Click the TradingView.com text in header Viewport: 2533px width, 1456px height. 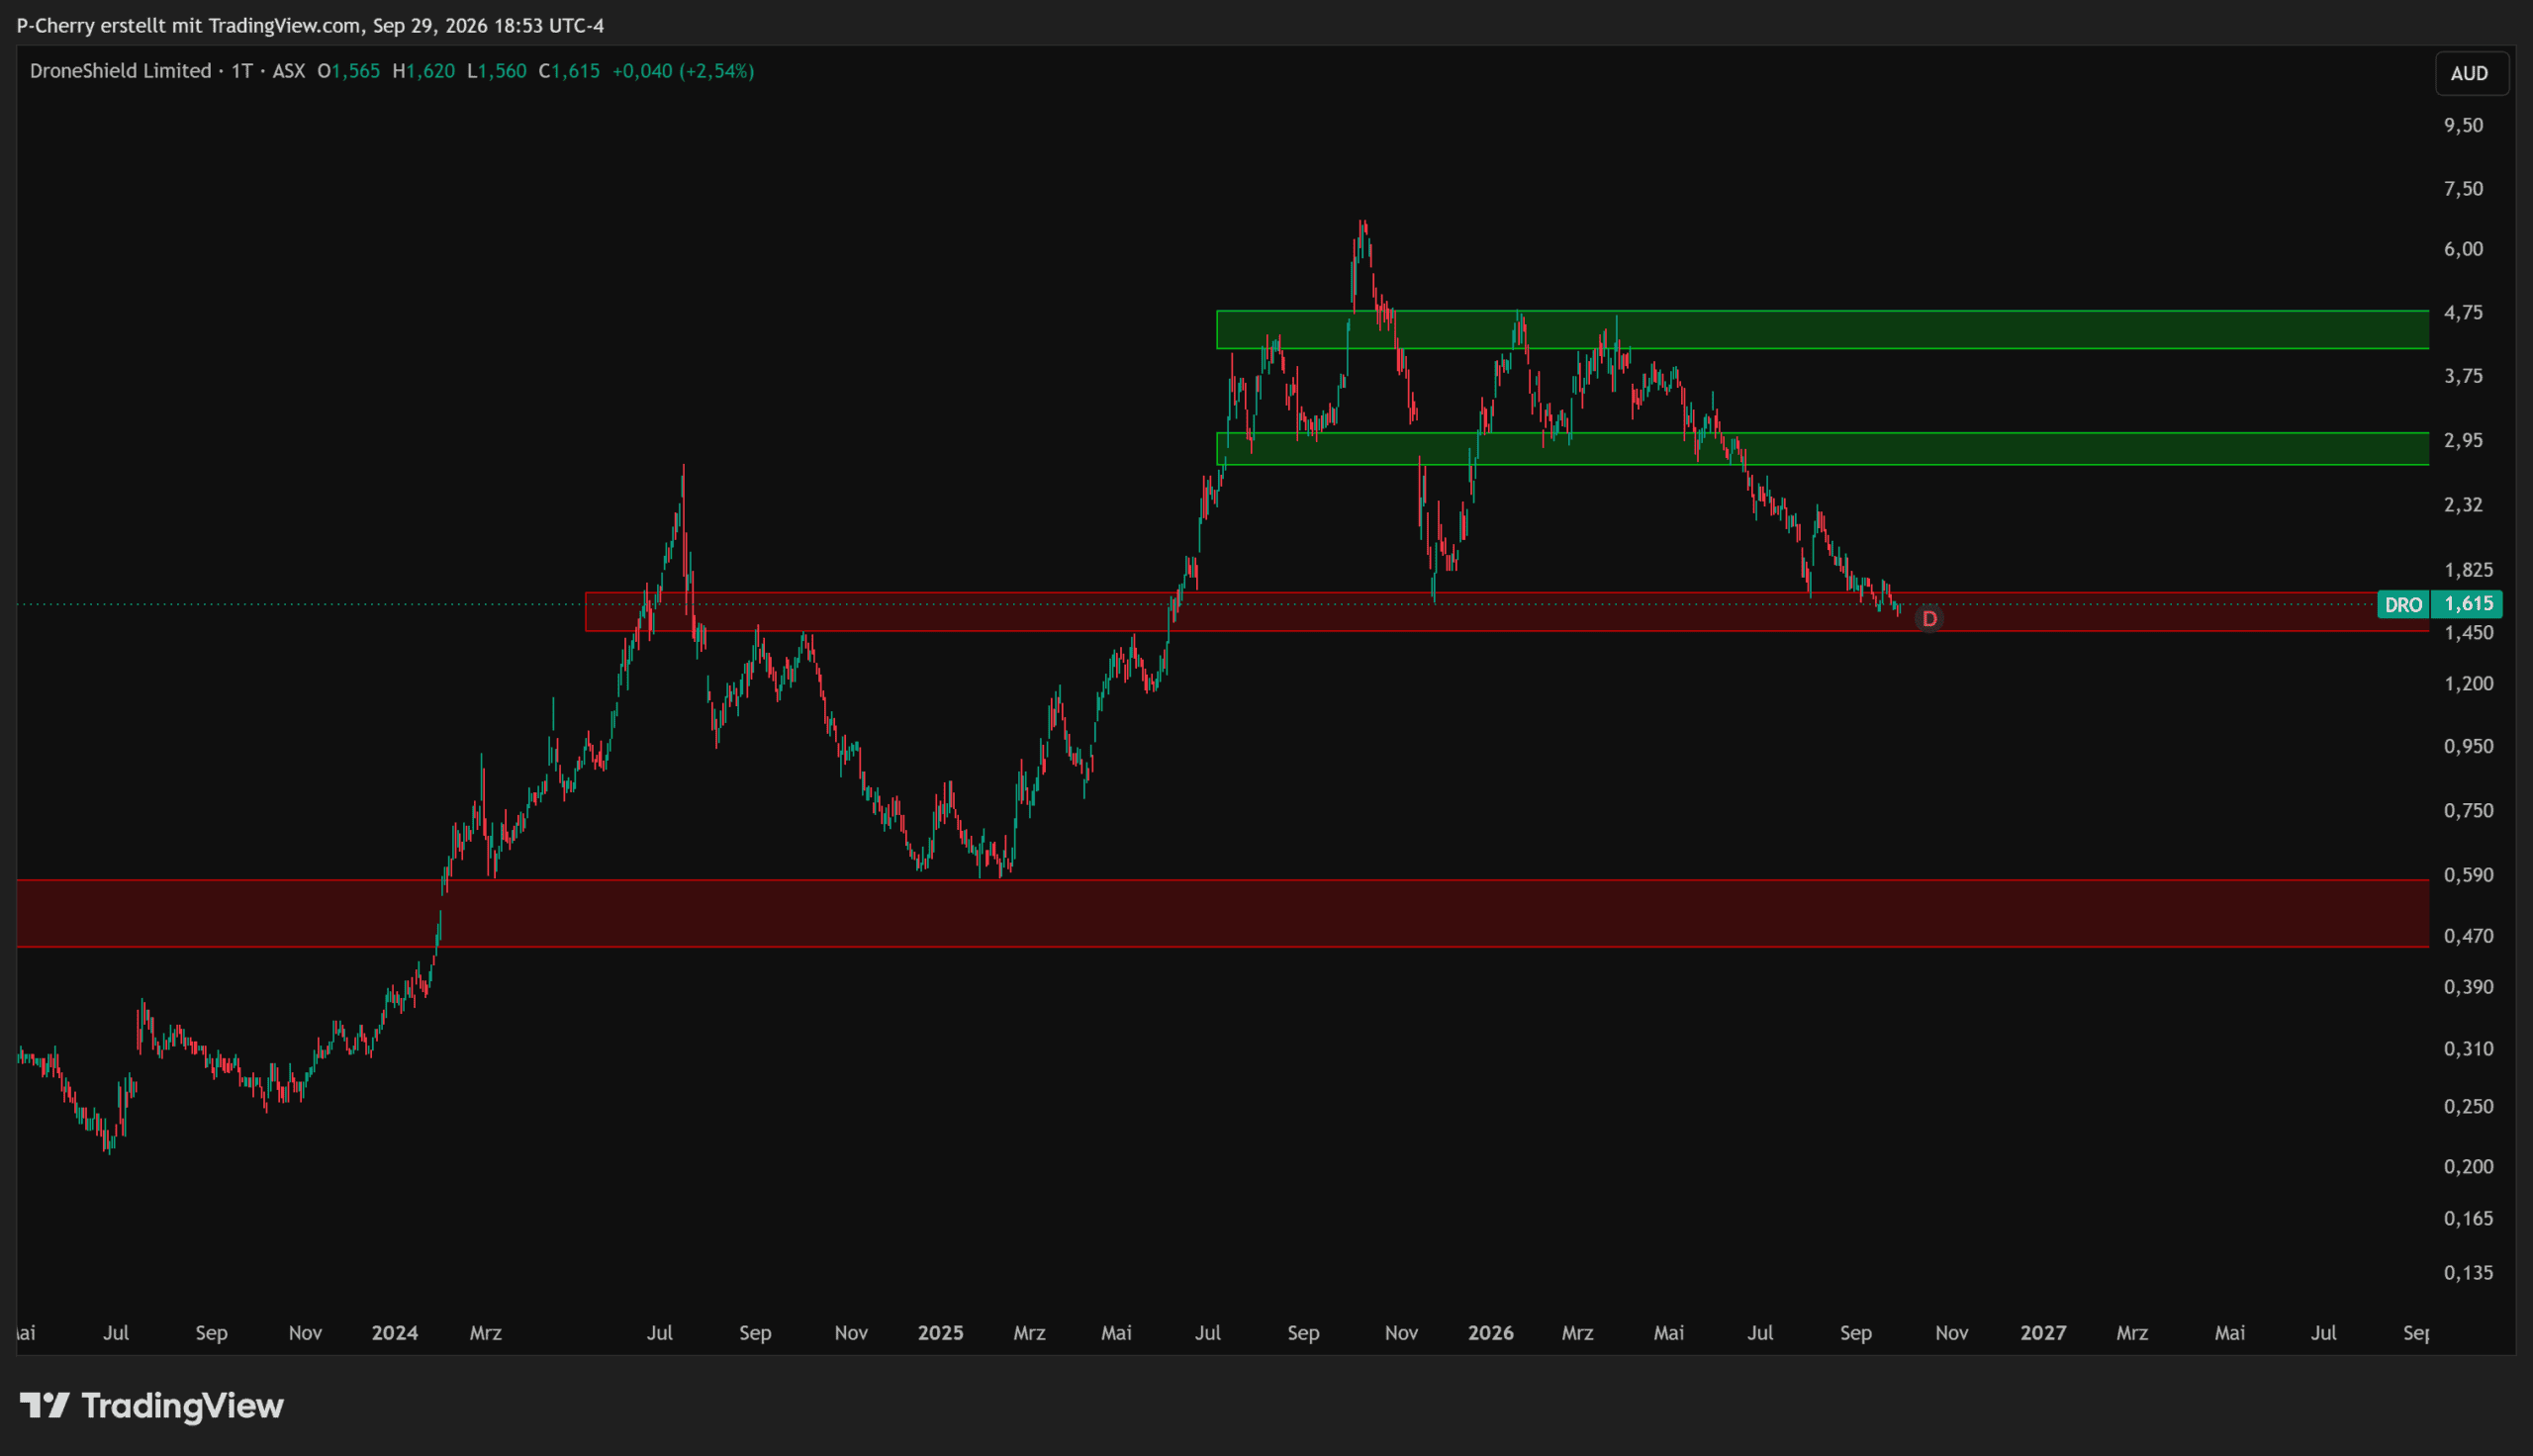[x=285, y=25]
